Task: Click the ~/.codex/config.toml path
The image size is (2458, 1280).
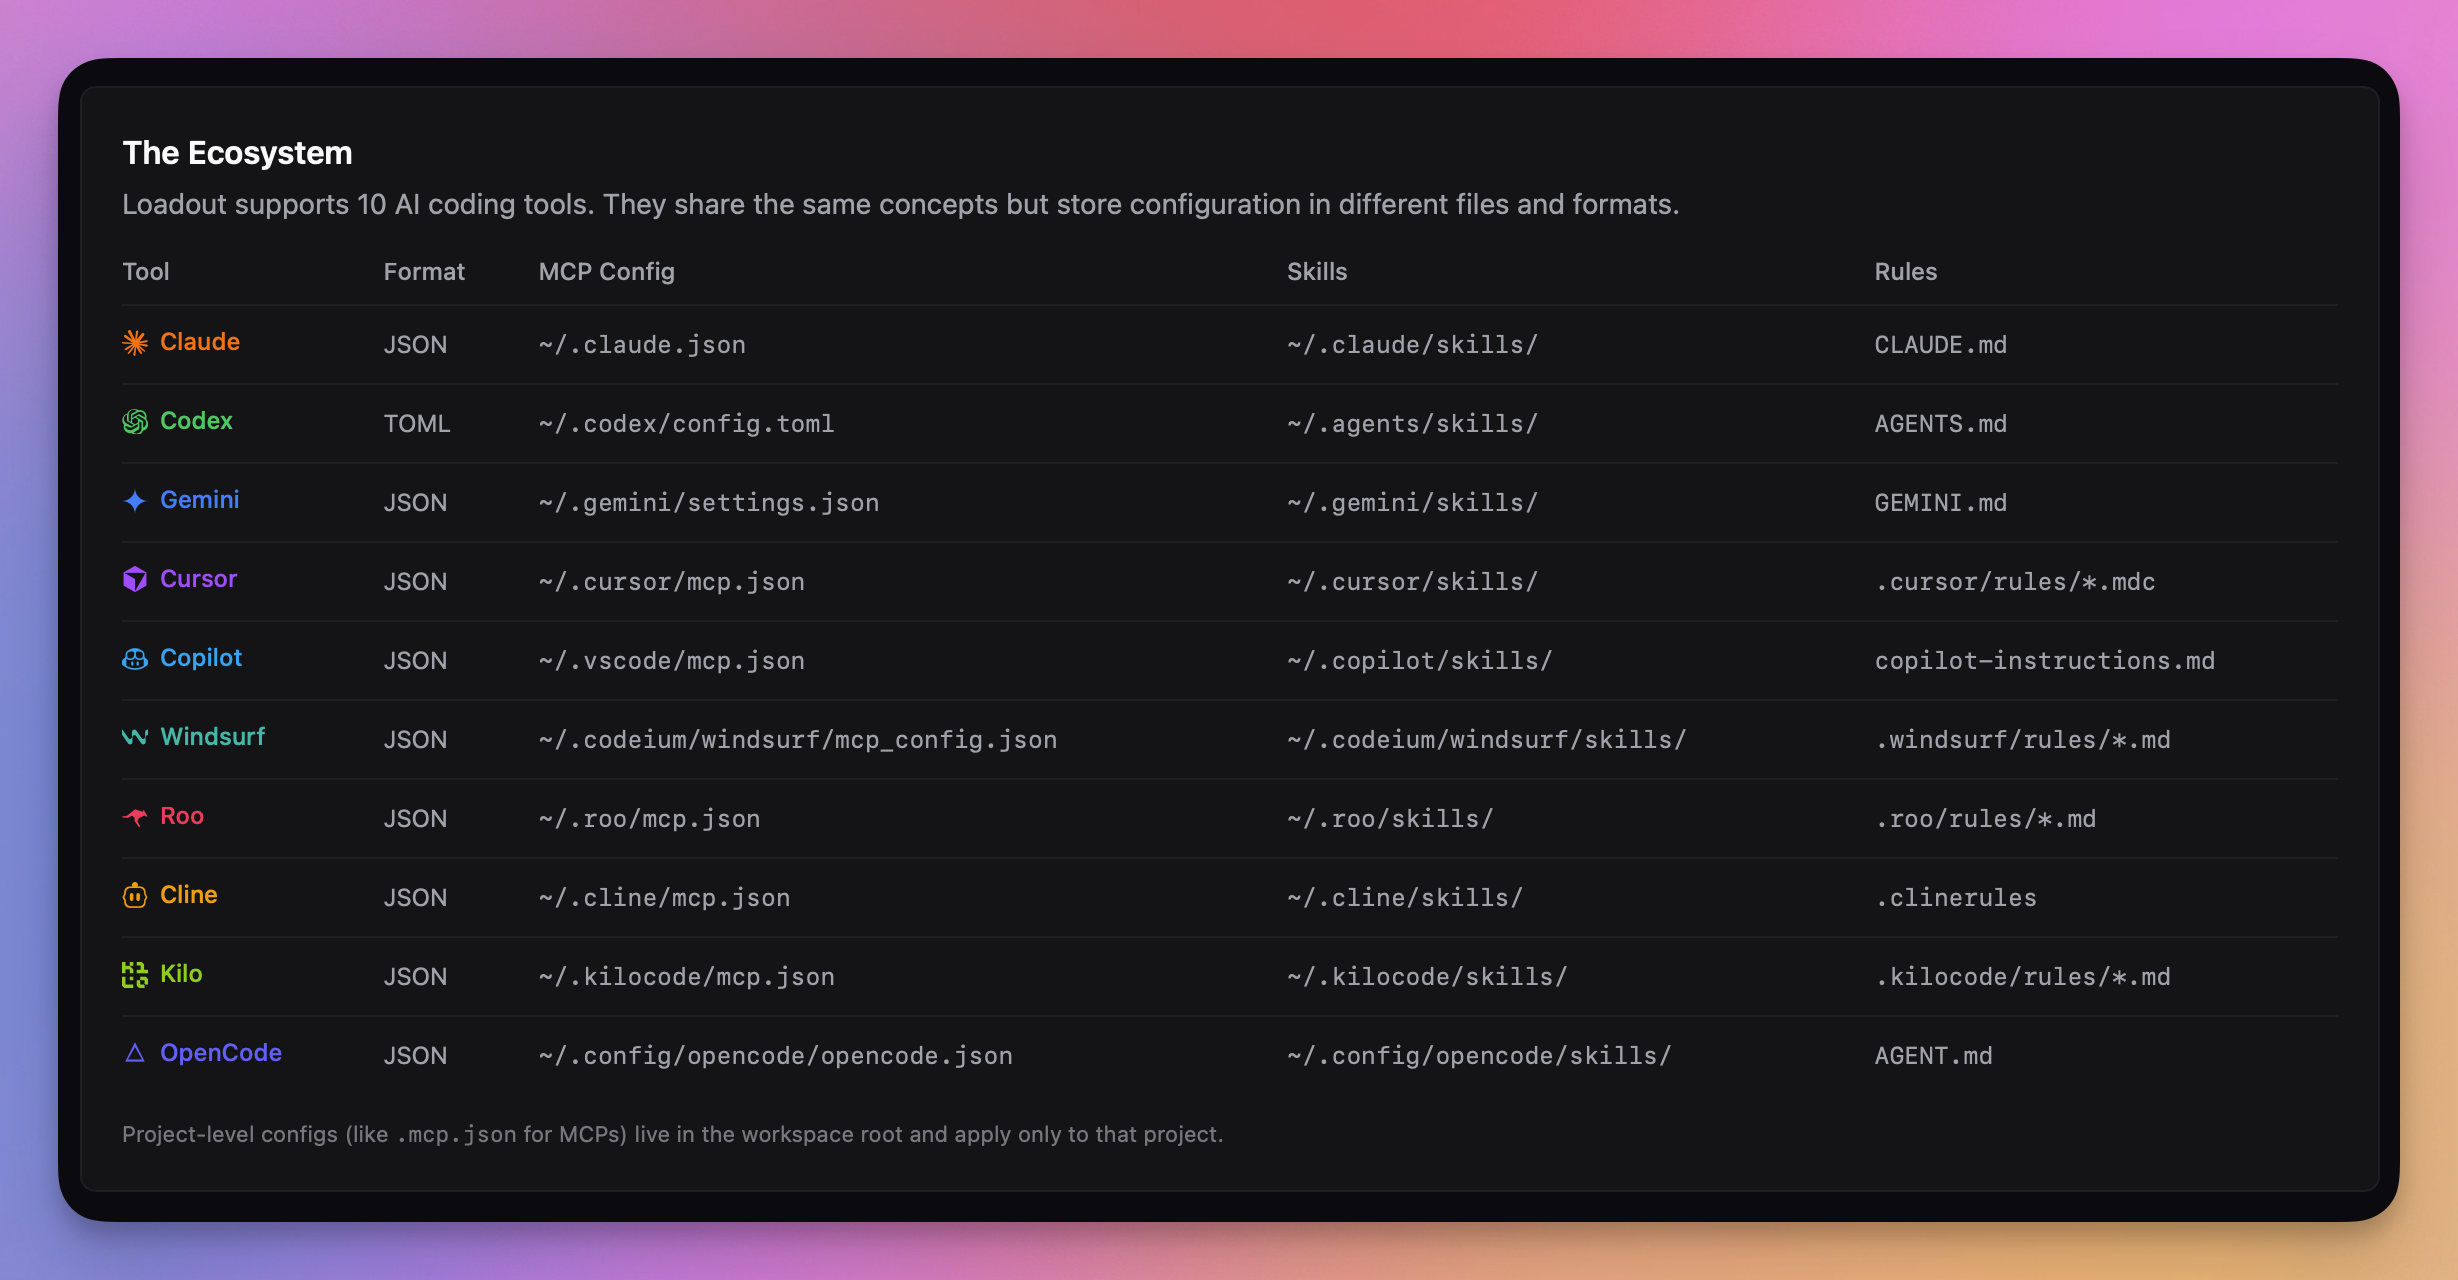Action: tap(686, 423)
